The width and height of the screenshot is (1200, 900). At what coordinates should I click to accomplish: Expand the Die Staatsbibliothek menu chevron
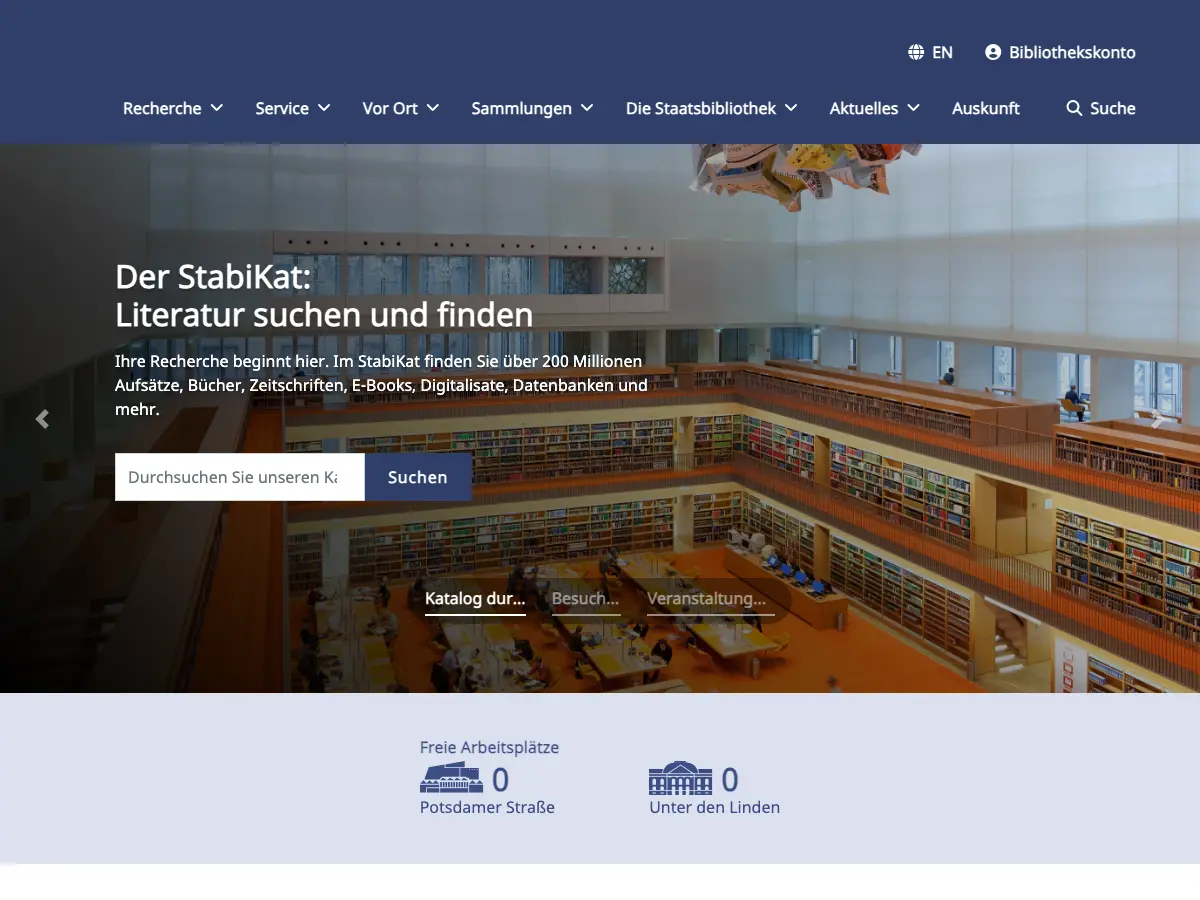[791, 108]
